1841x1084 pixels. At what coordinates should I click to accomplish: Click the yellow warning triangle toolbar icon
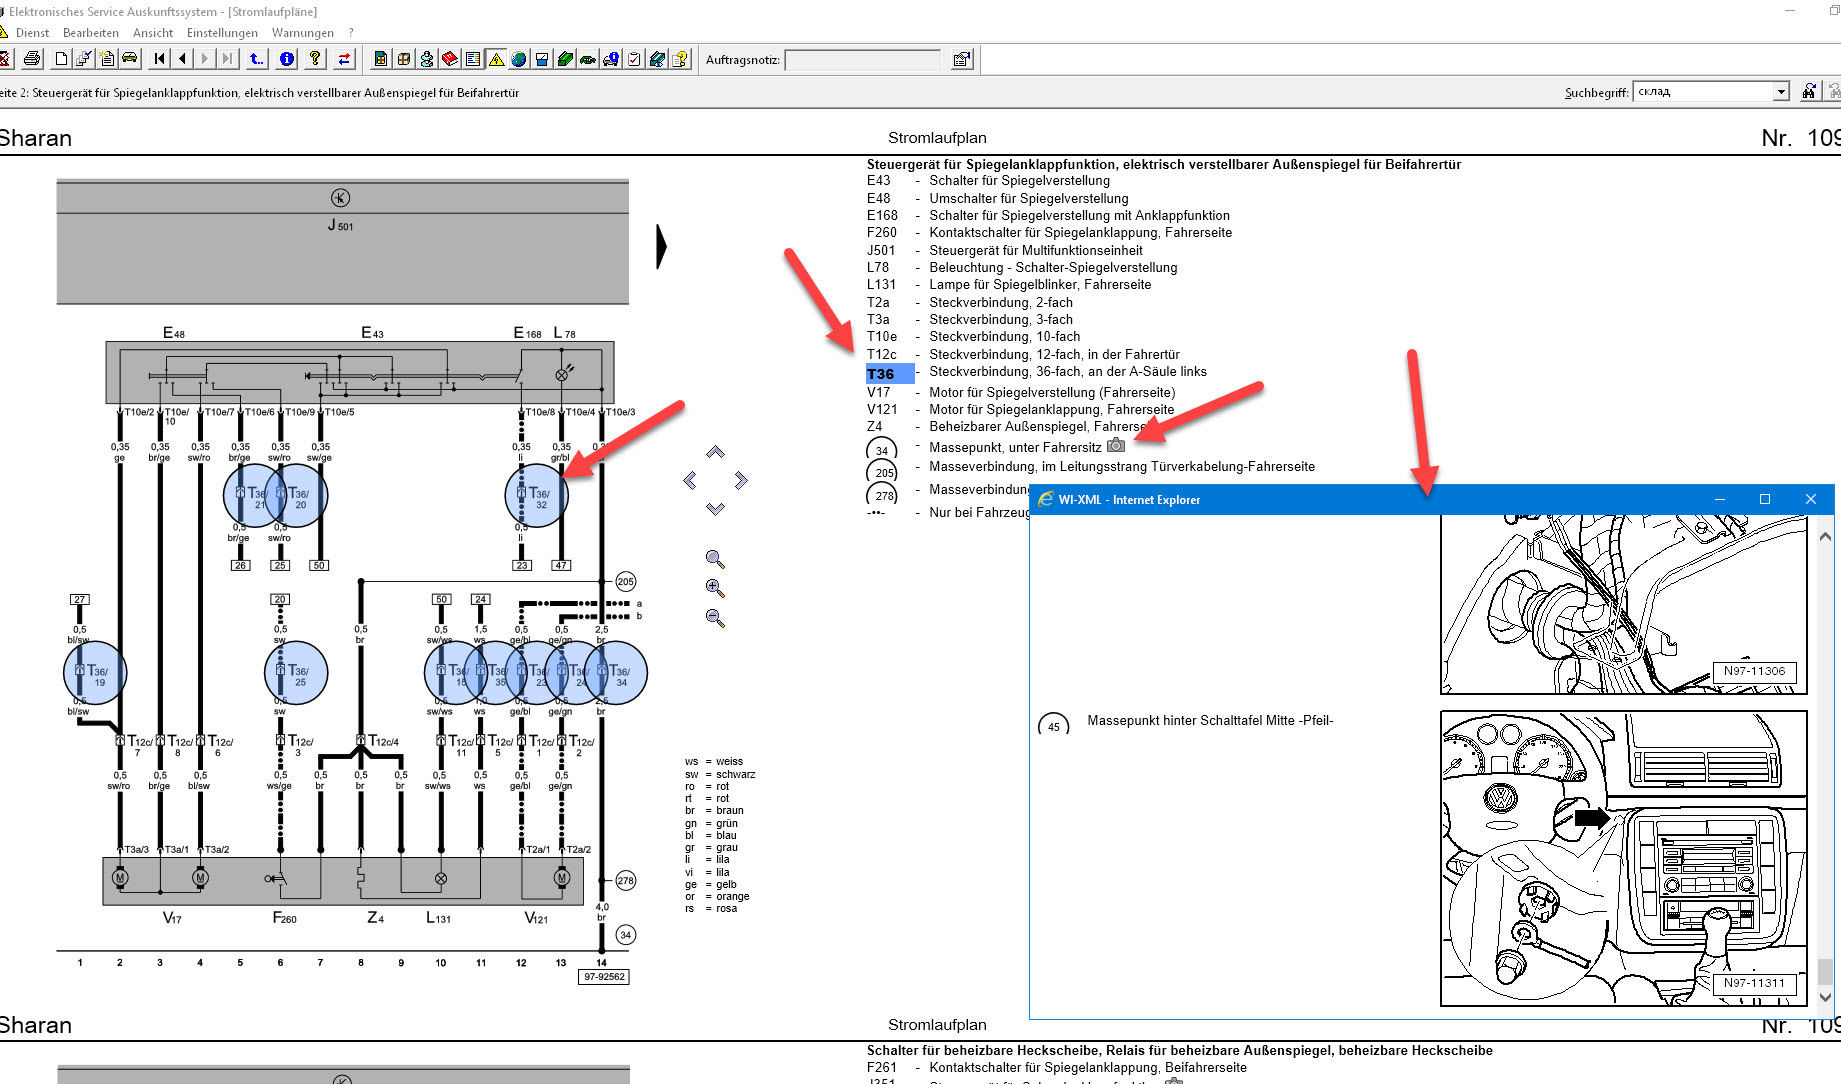tap(496, 60)
